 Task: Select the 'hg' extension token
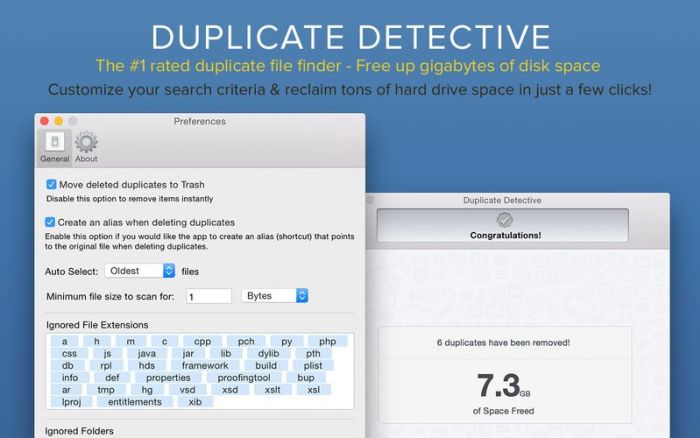pos(147,389)
